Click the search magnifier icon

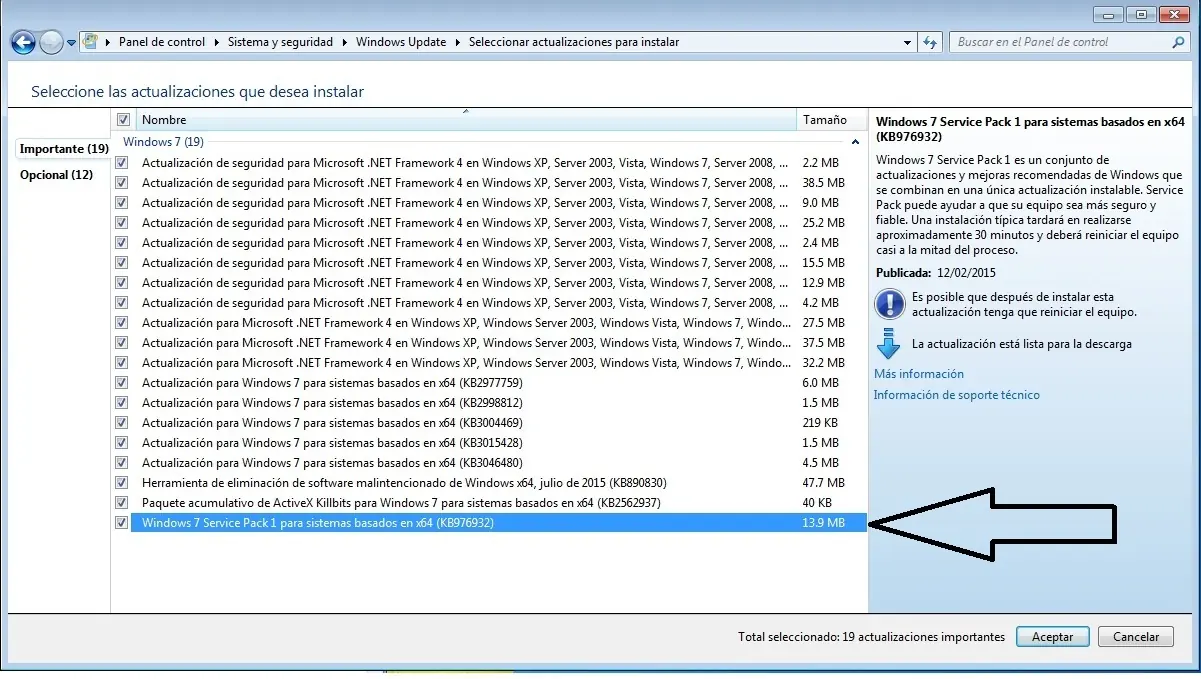1178,42
